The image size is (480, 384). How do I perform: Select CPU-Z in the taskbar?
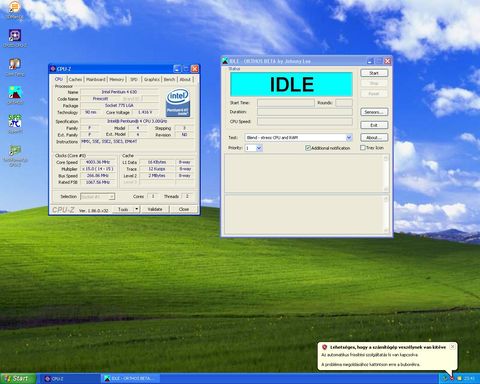[70, 379]
